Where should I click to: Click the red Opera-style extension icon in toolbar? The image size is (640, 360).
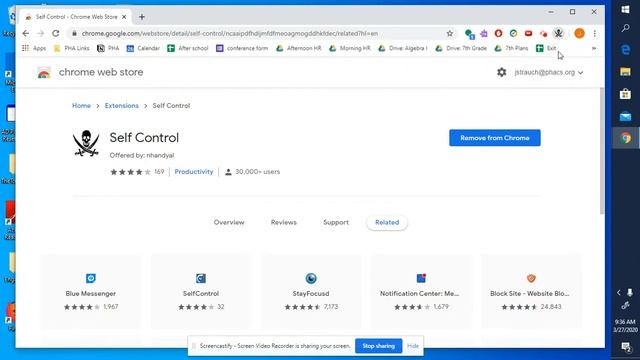click(498, 33)
